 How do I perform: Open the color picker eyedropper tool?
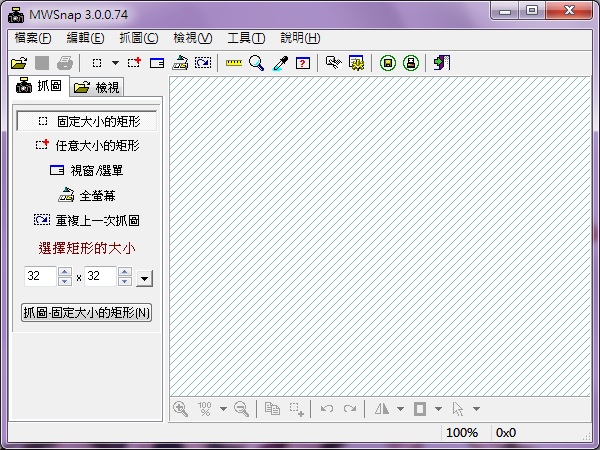pos(280,63)
